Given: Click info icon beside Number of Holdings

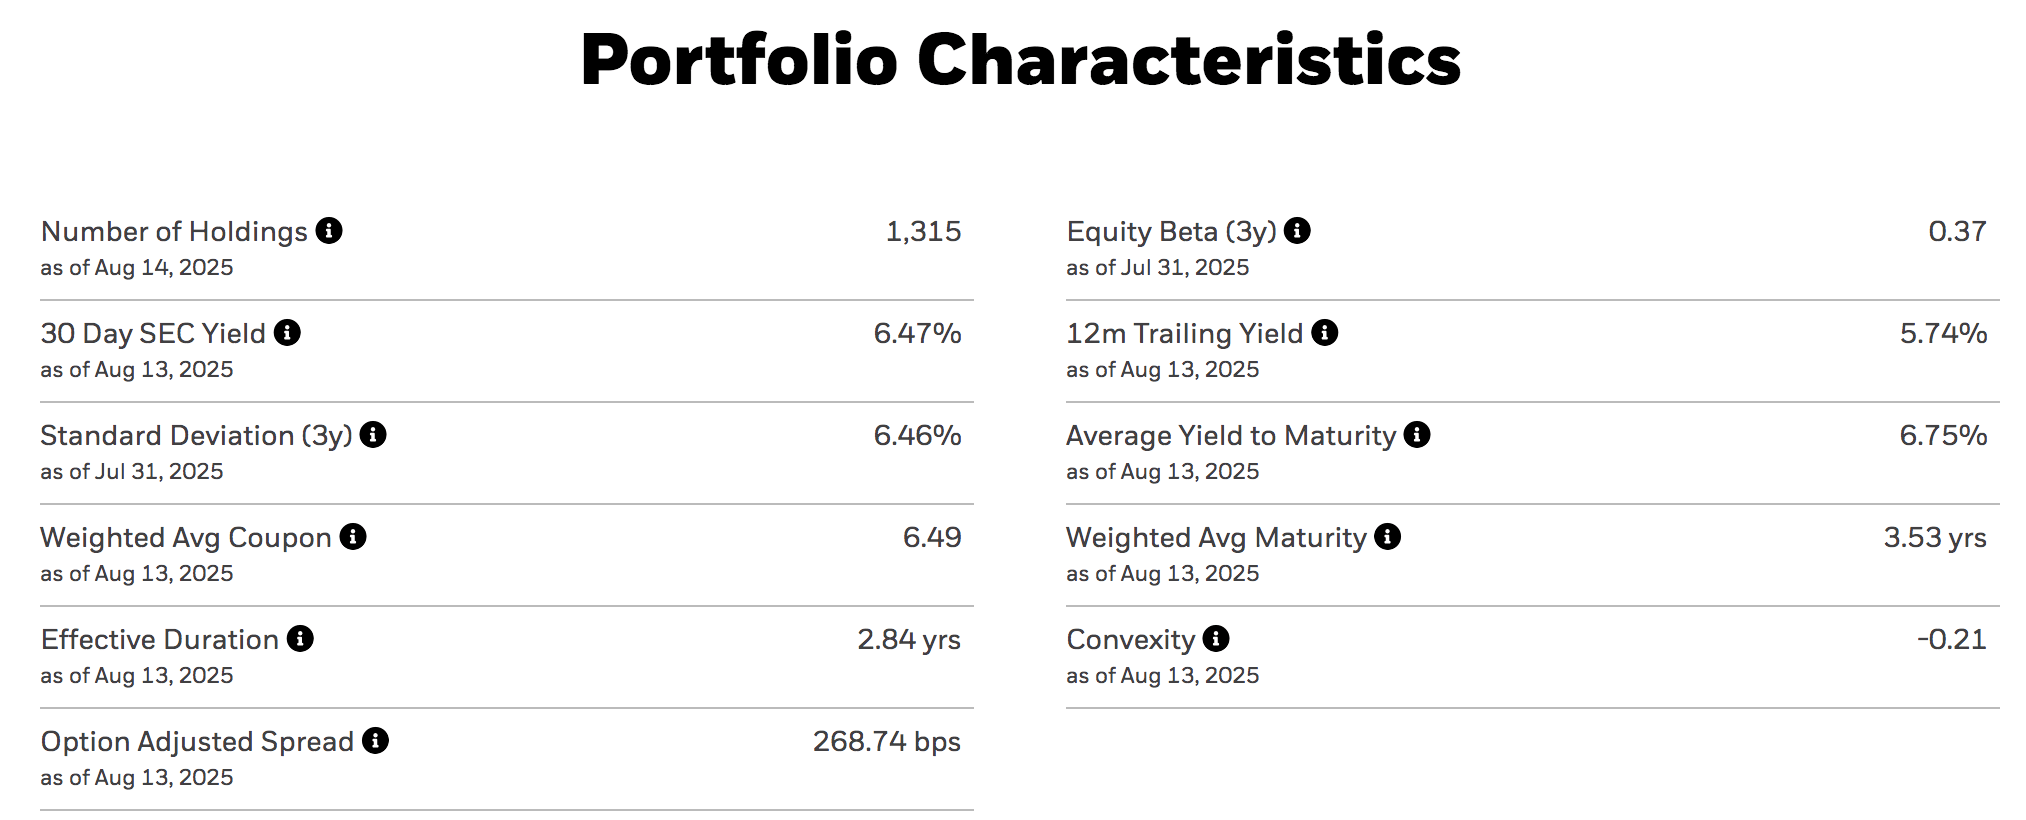Looking at the screenshot, I should [329, 231].
